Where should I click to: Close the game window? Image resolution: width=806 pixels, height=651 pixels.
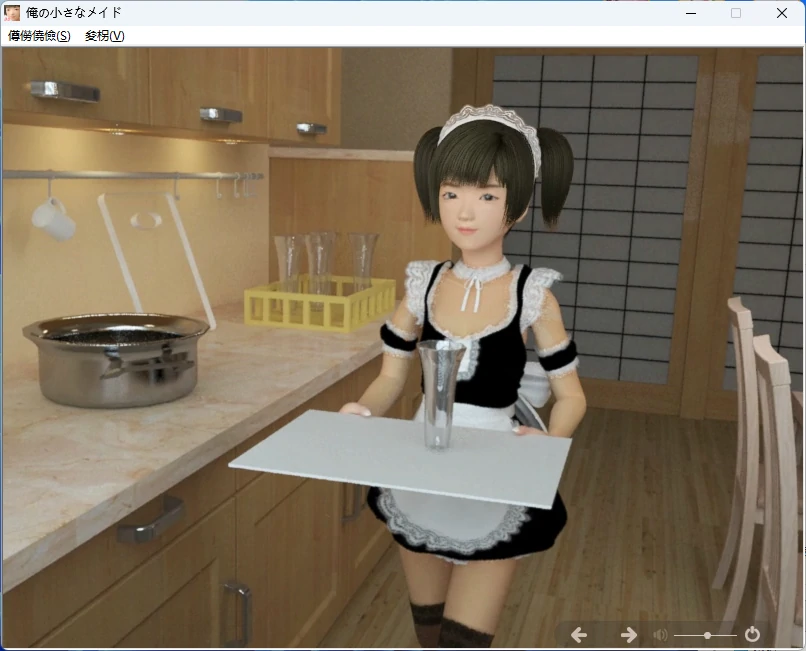(x=782, y=13)
